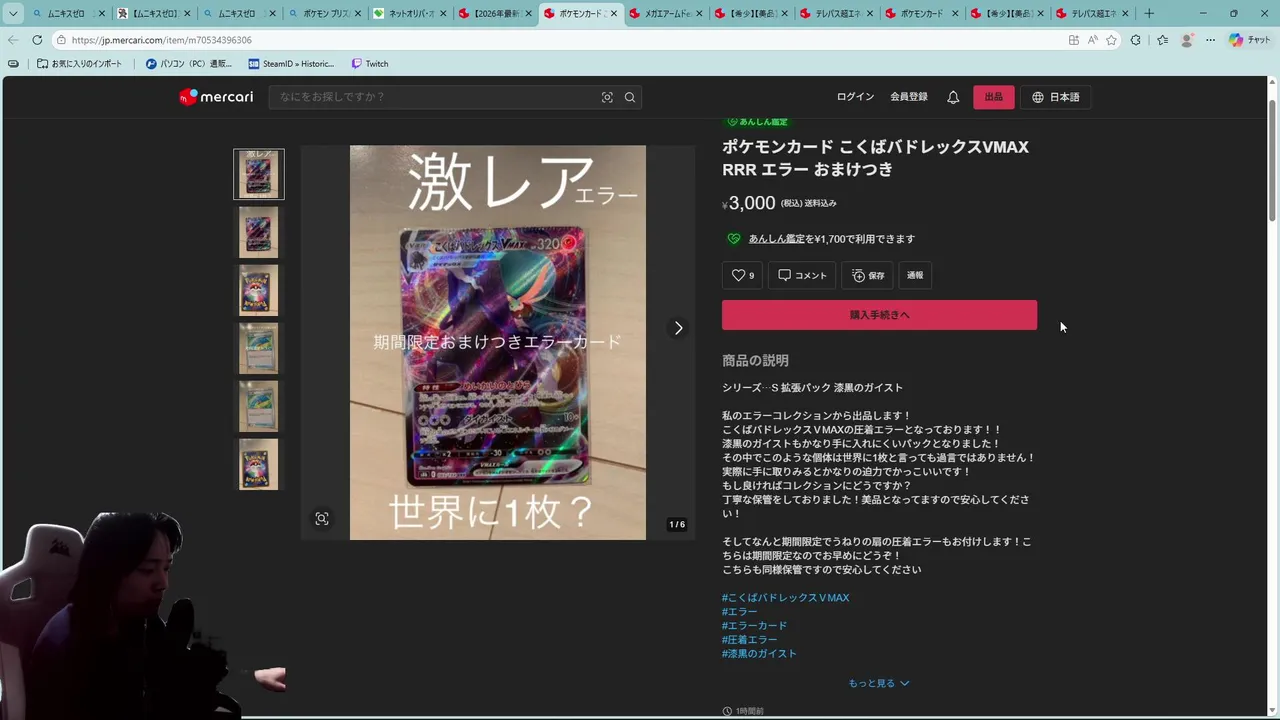1280x720 pixels.
Task: Click the main product image
Action: tap(498, 343)
